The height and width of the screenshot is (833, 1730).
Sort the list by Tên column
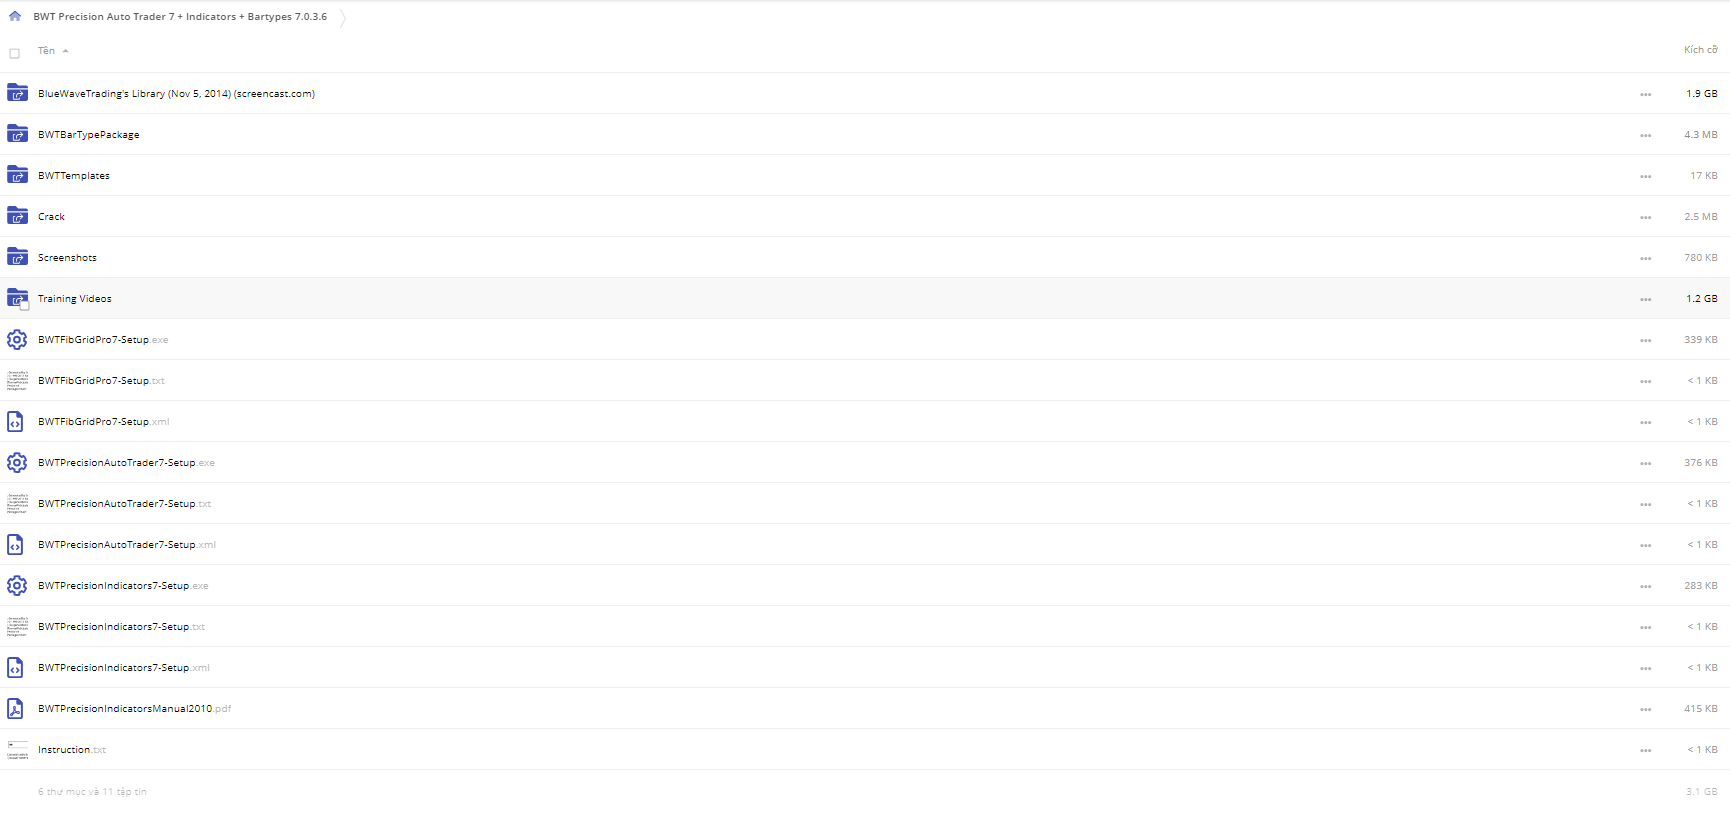tap(47, 50)
